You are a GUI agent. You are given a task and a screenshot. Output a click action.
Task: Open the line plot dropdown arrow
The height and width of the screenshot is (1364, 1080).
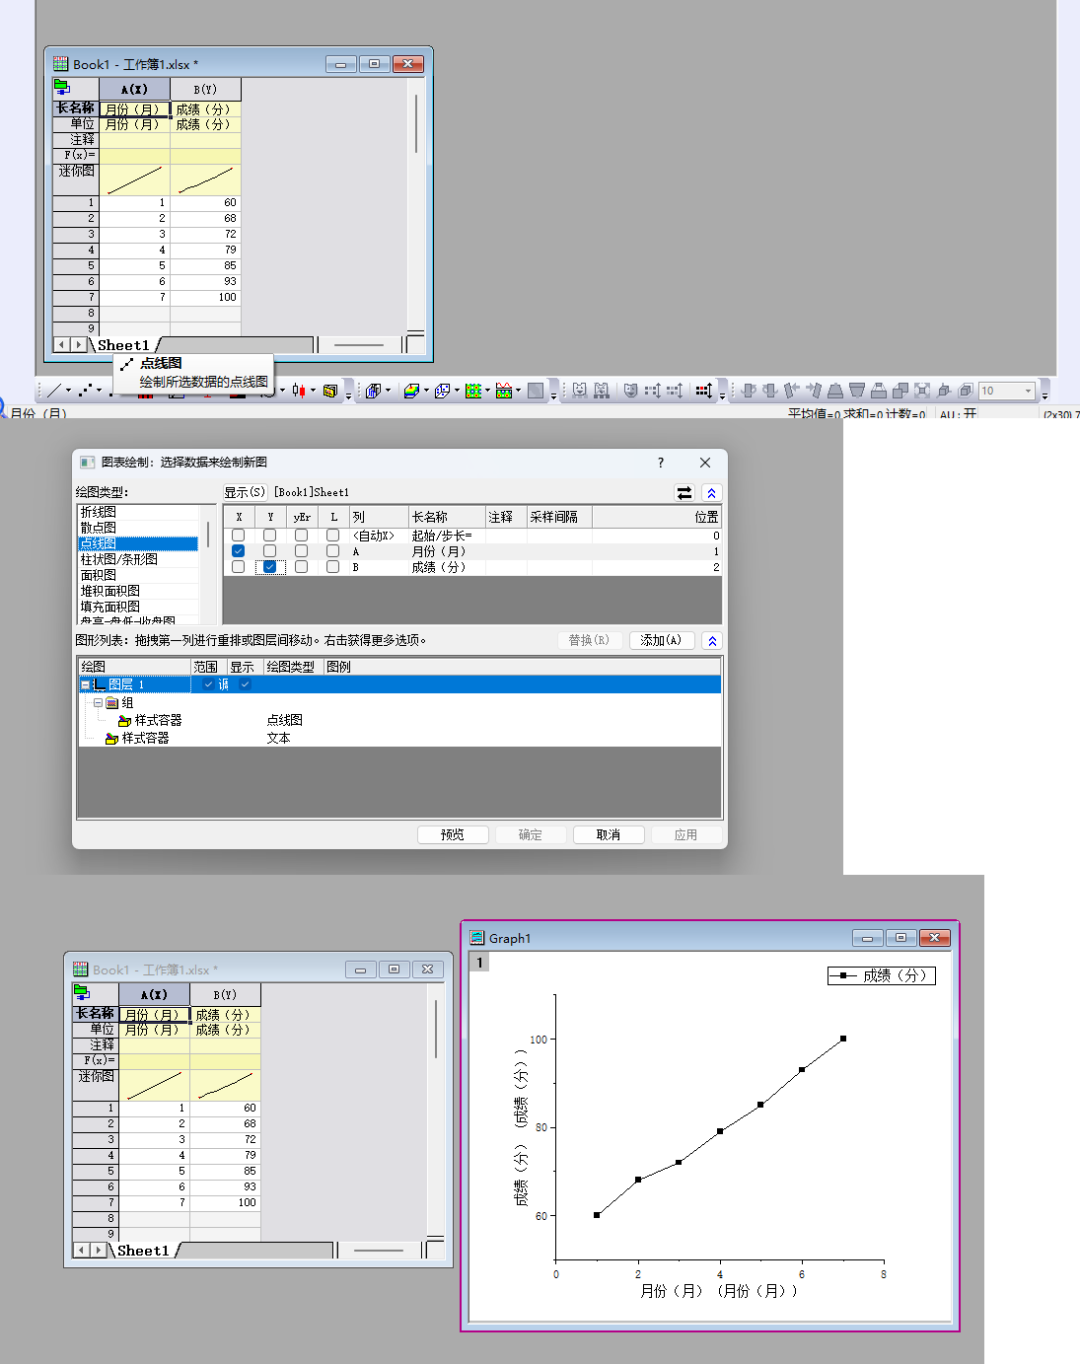(x=68, y=391)
